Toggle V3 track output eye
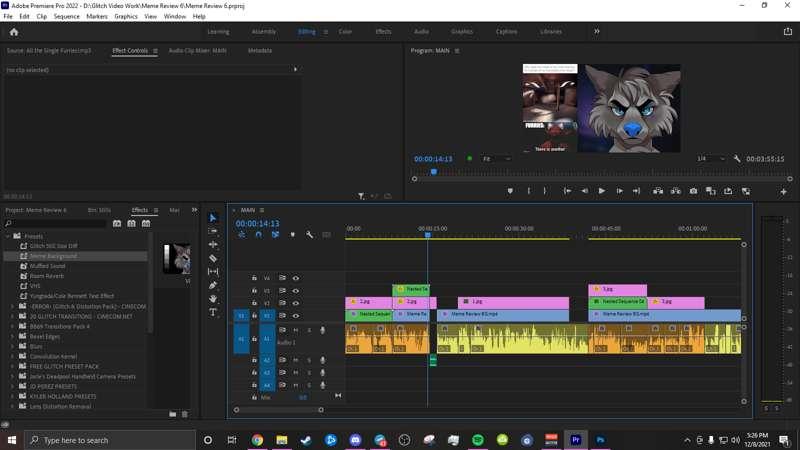 point(295,291)
